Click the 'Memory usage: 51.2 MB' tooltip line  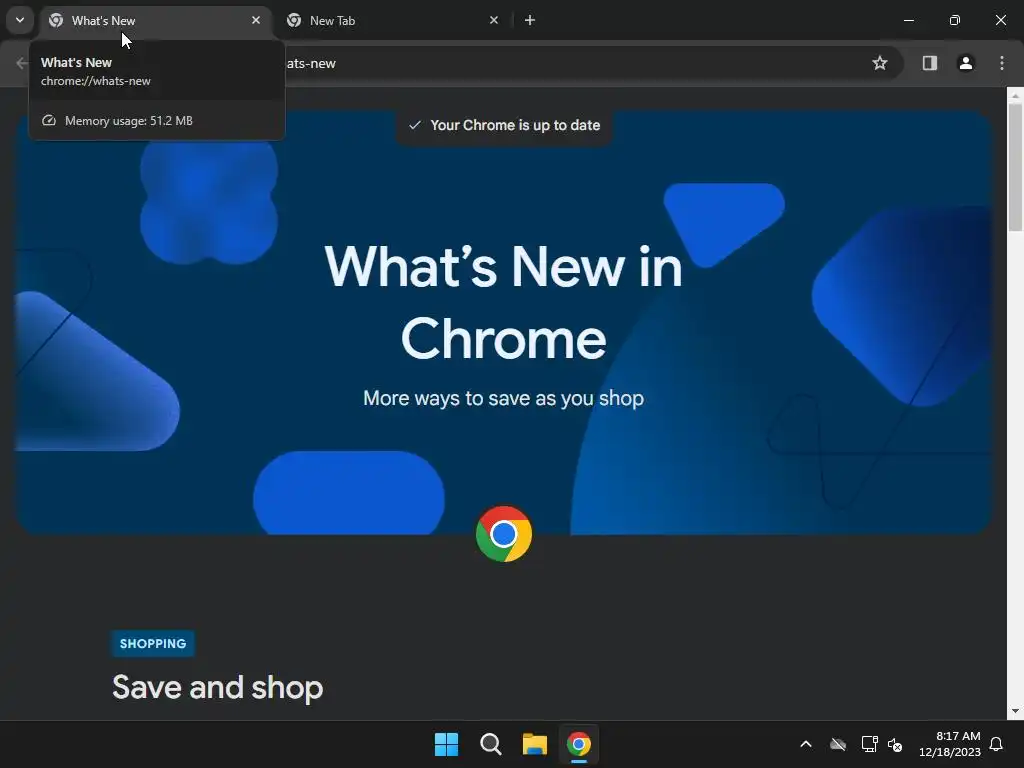(x=118, y=121)
